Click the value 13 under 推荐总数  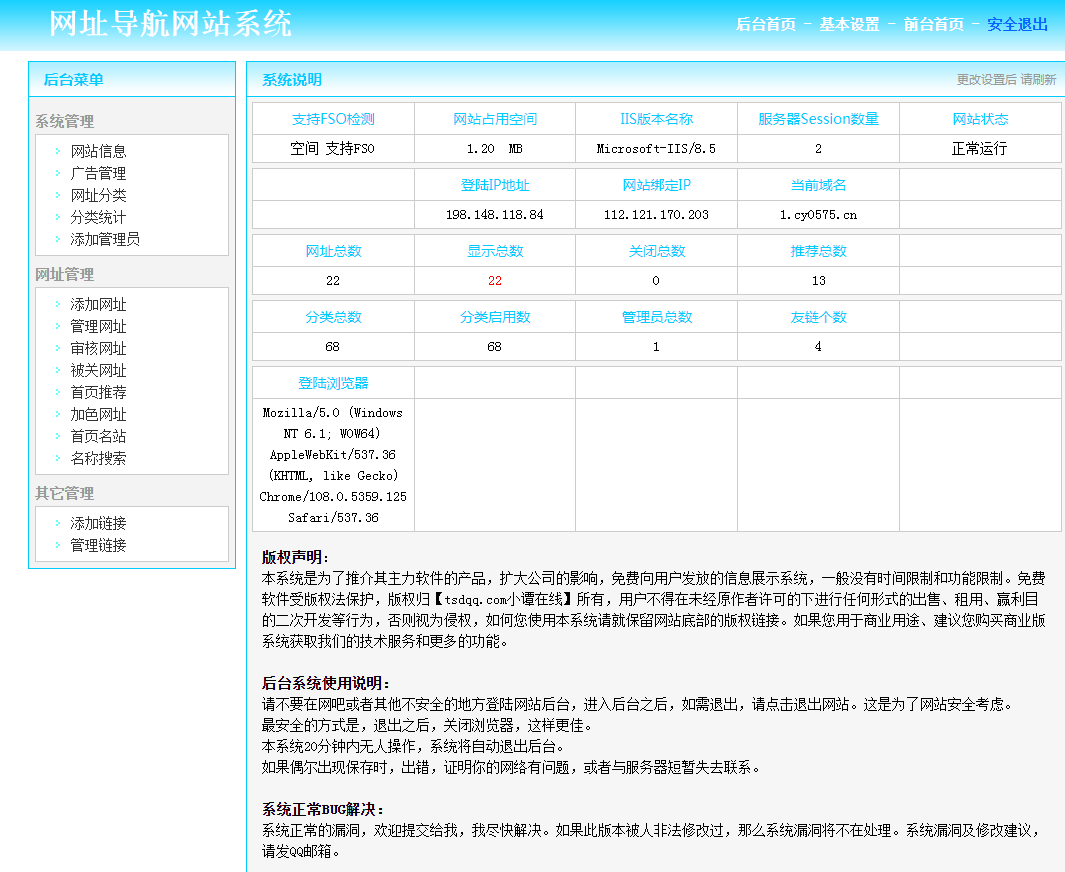(818, 280)
